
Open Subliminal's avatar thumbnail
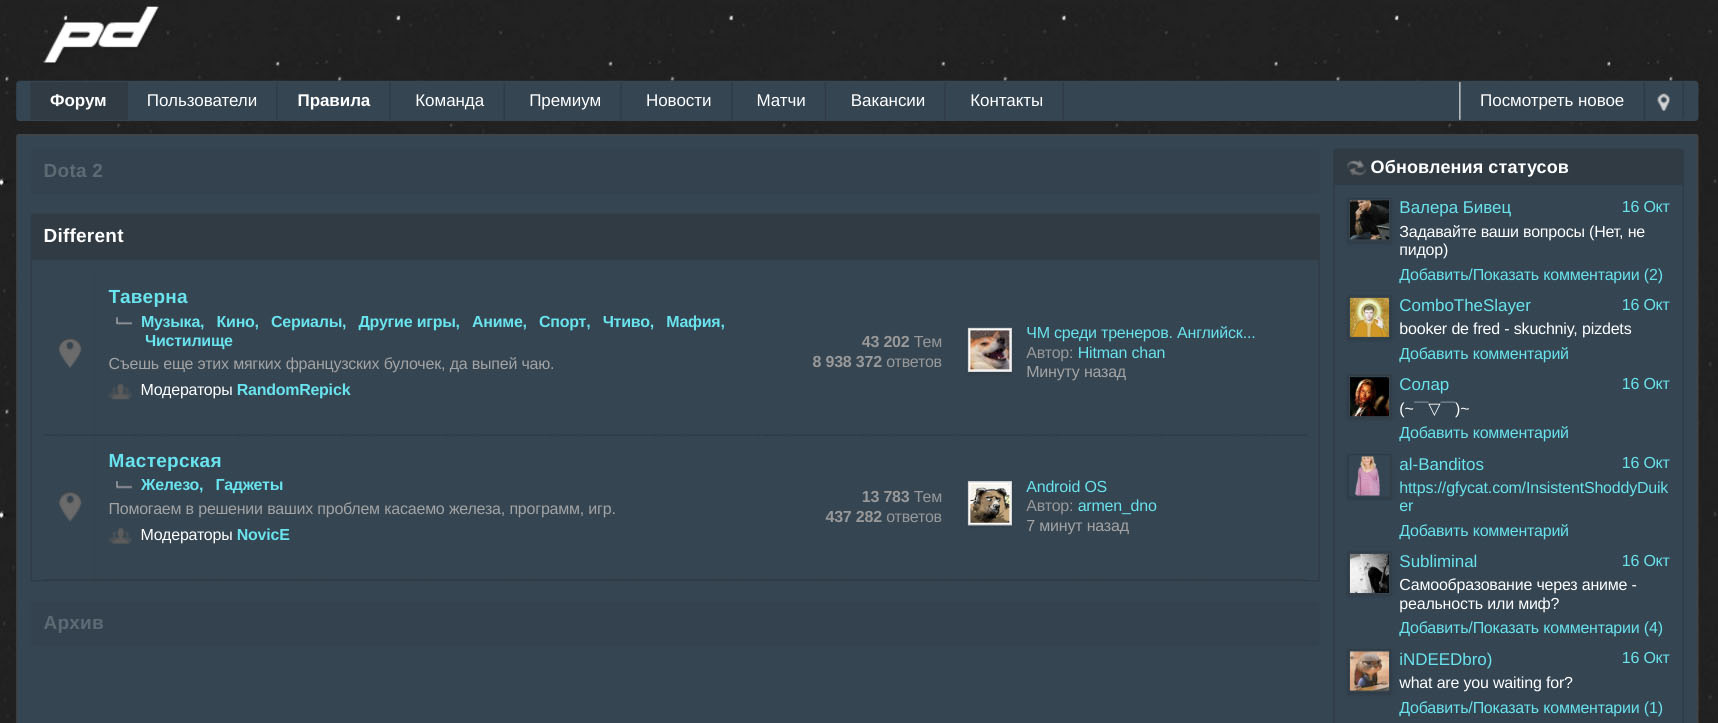tap(1369, 574)
